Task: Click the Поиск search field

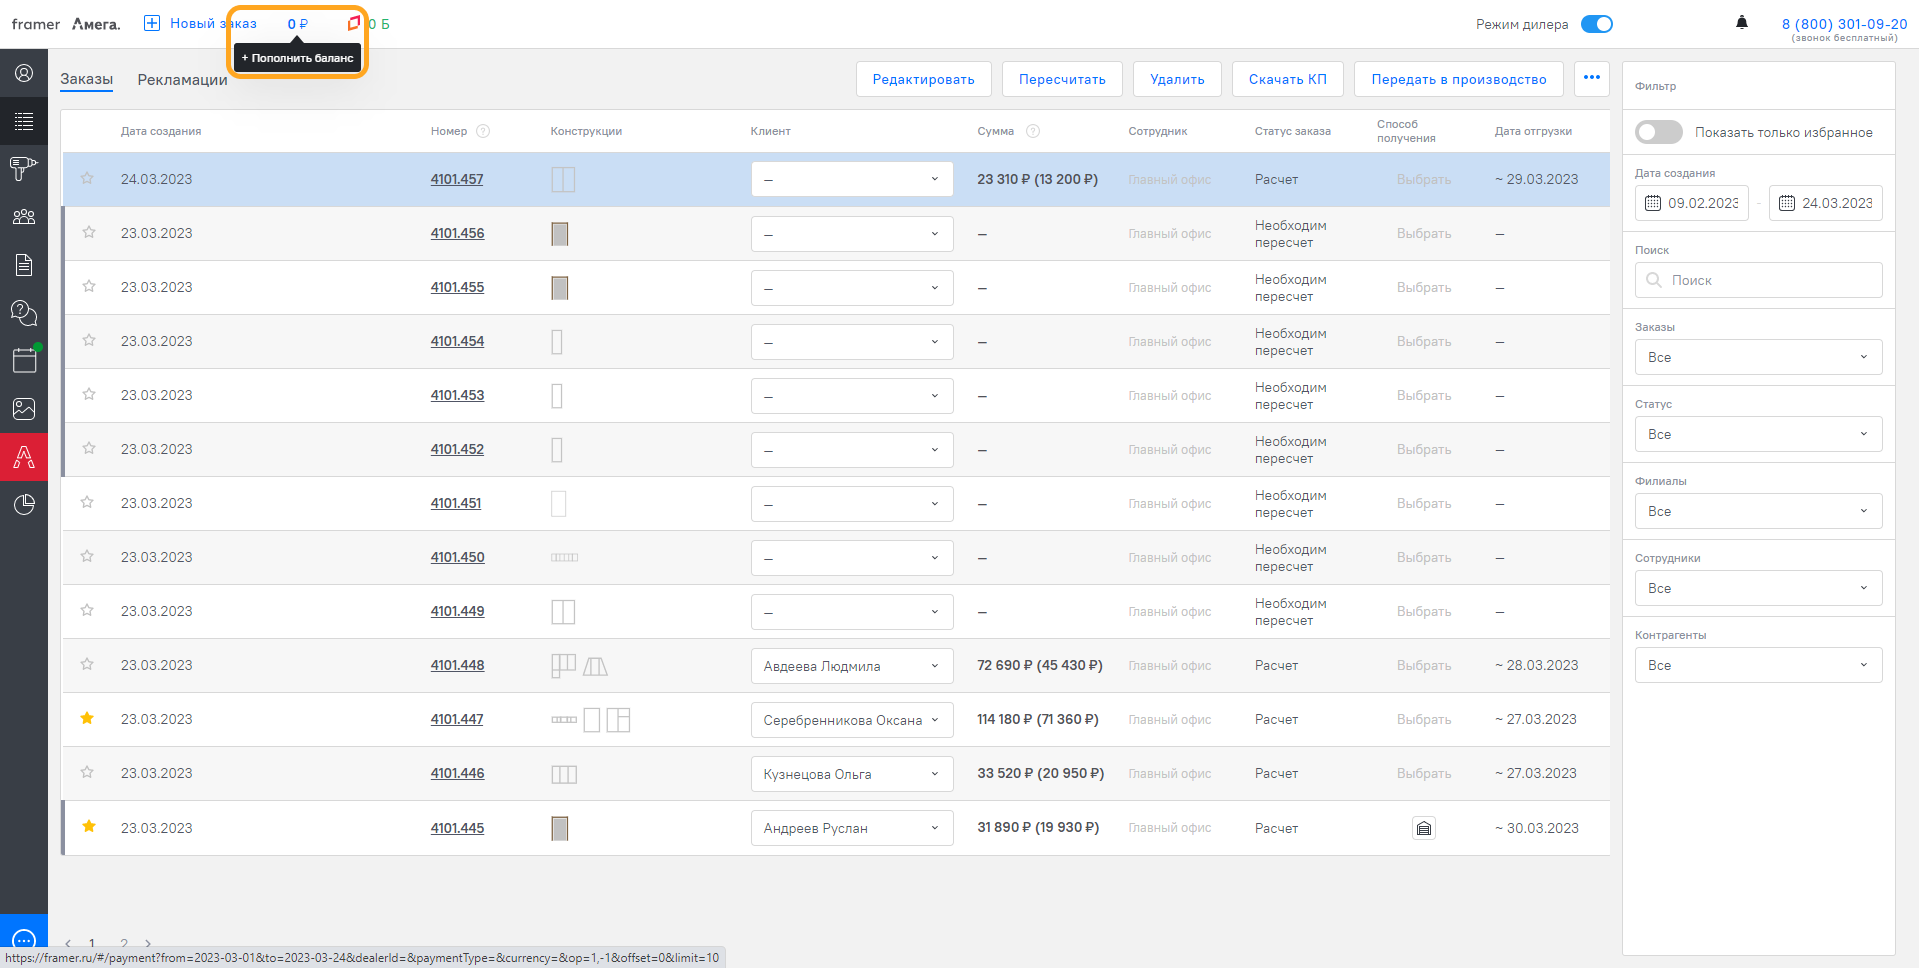Action: click(x=1758, y=280)
